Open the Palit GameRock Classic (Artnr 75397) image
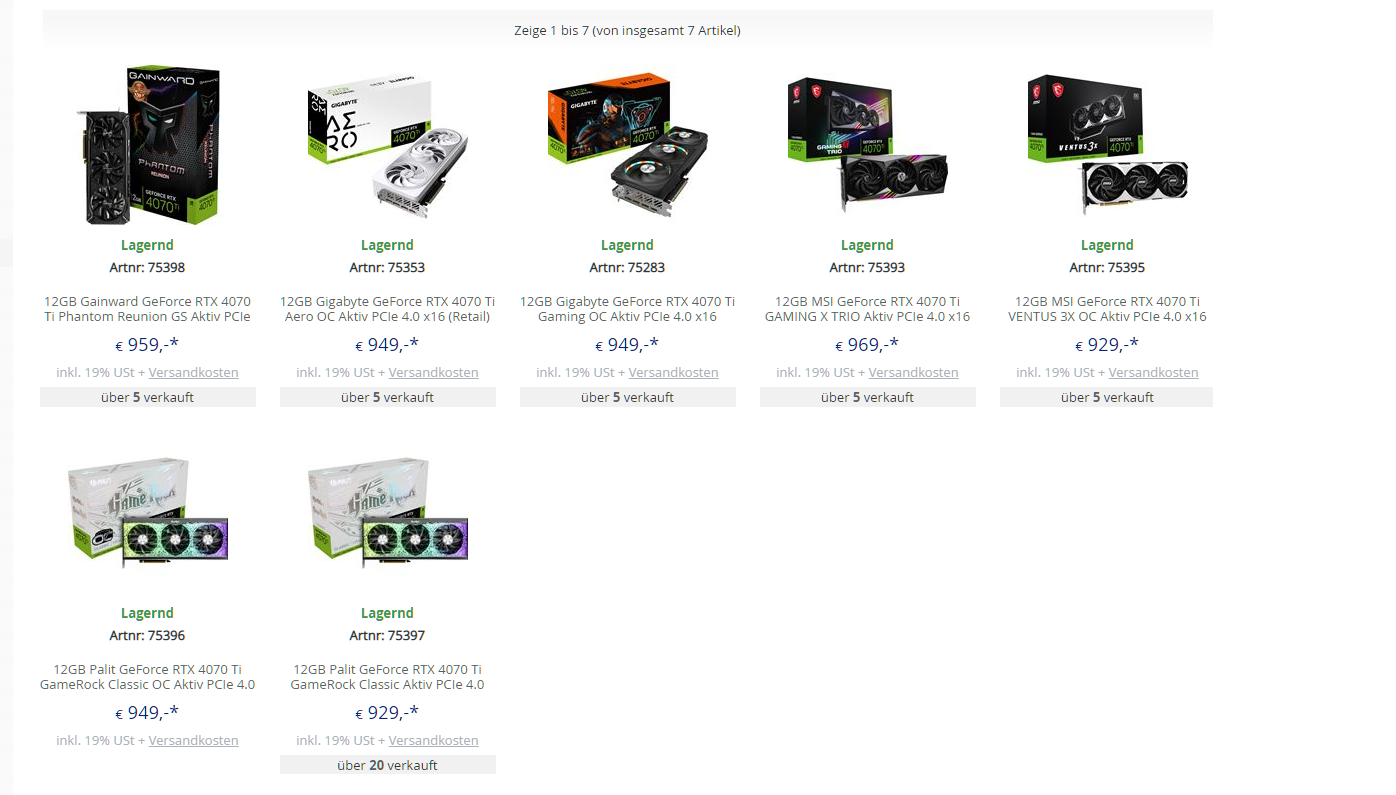The height and width of the screenshot is (795, 1396). (387, 513)
